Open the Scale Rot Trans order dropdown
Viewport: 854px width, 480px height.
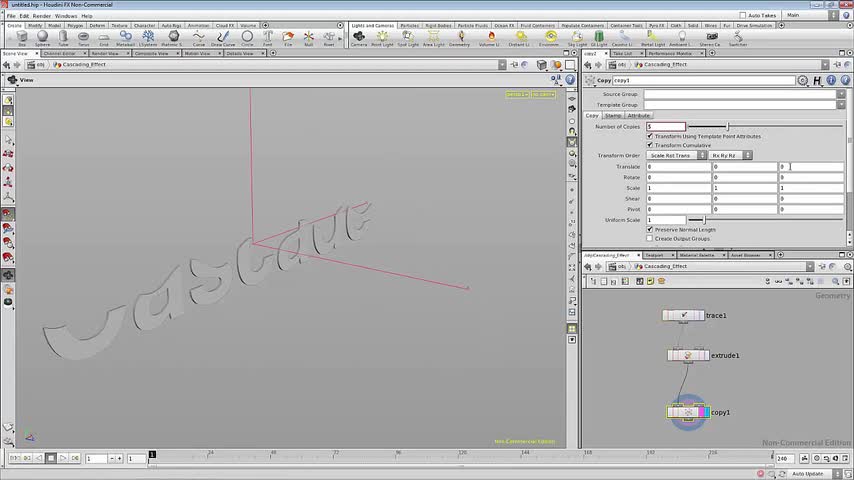[x=677, y=155]
